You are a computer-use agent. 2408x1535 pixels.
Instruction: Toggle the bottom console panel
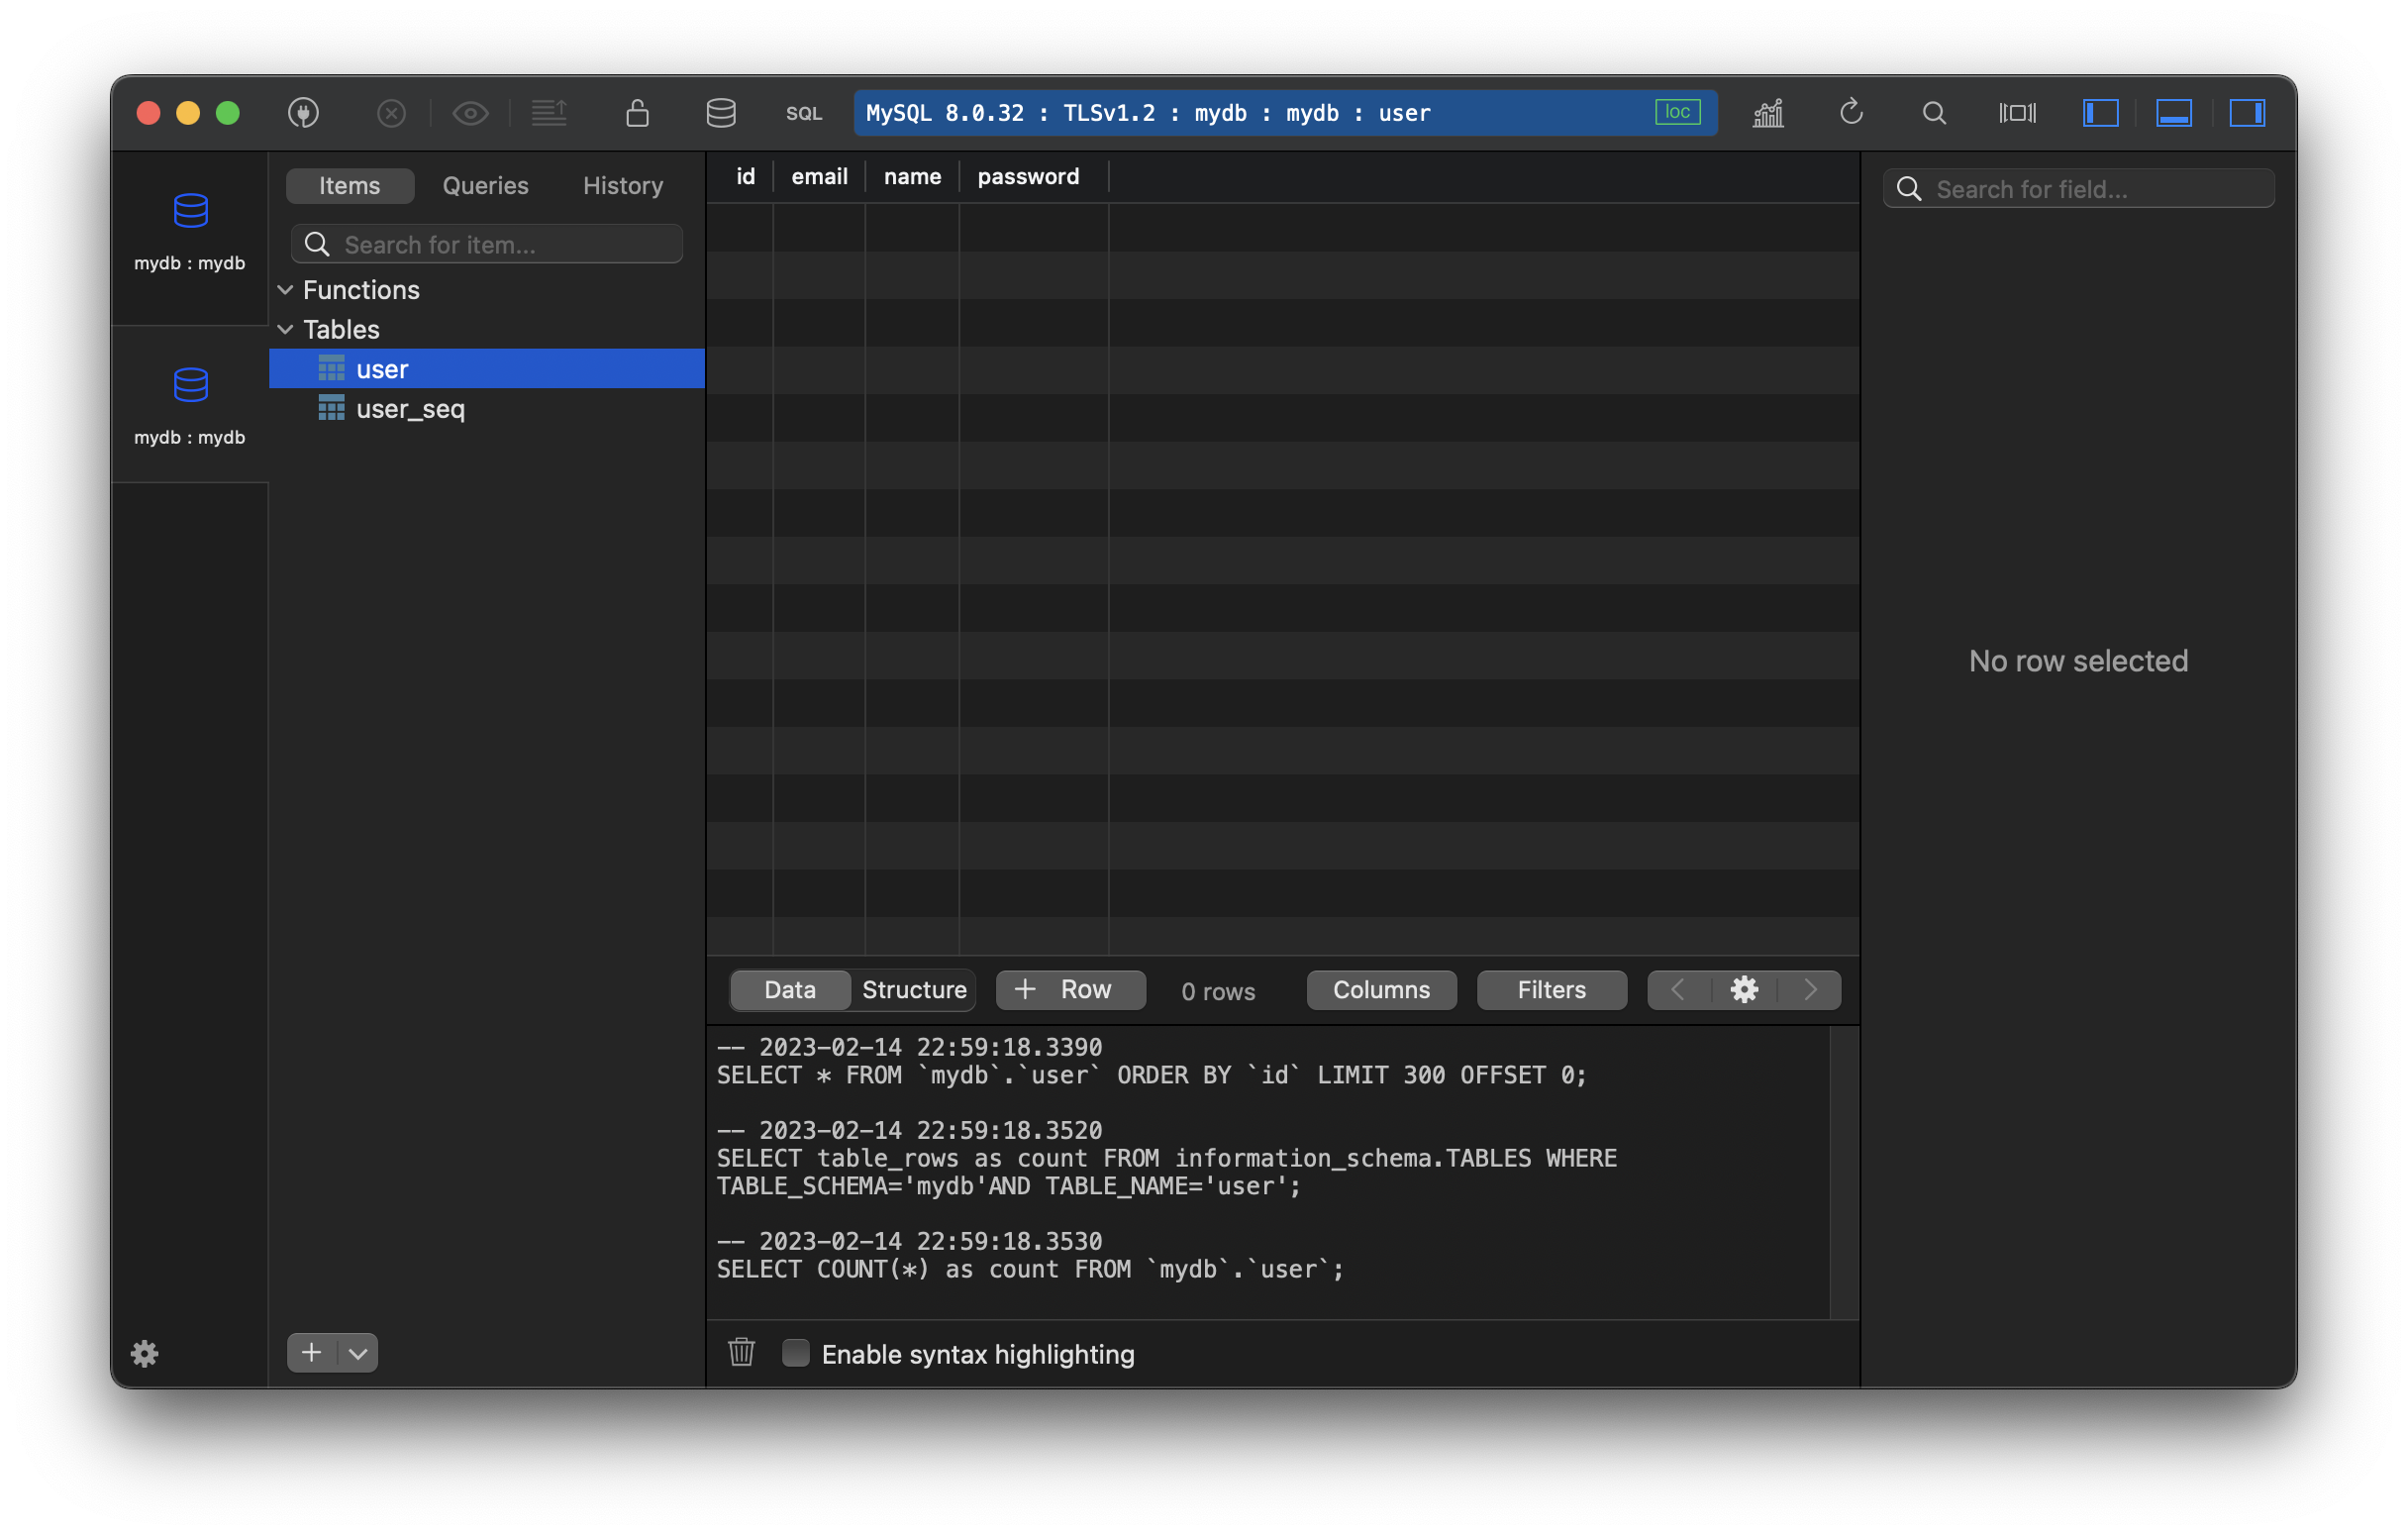[2173, 113]
